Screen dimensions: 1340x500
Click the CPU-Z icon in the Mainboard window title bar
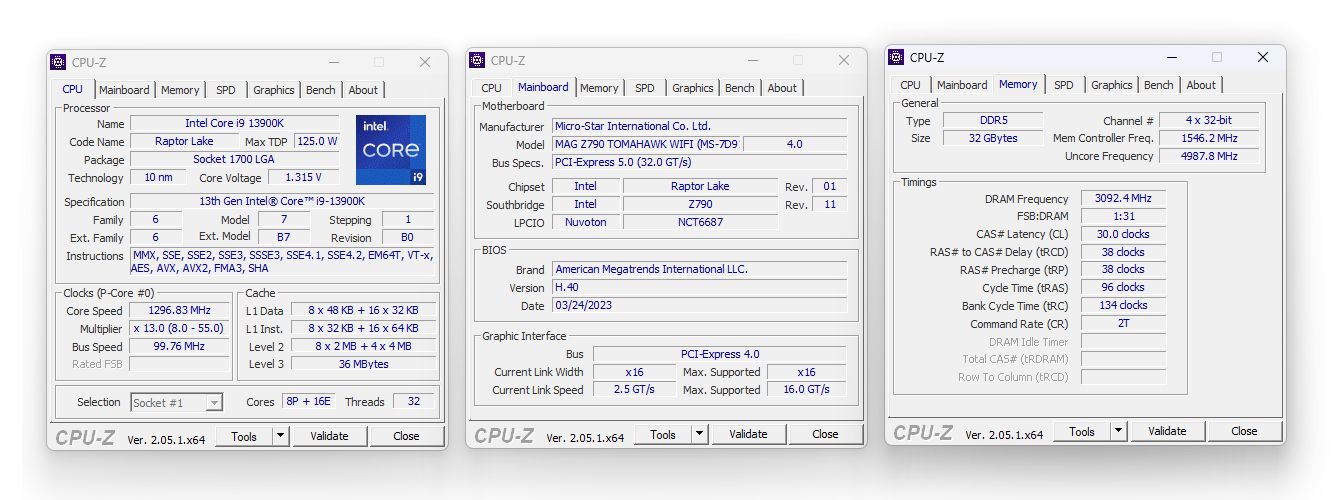[x=478, y=60]
